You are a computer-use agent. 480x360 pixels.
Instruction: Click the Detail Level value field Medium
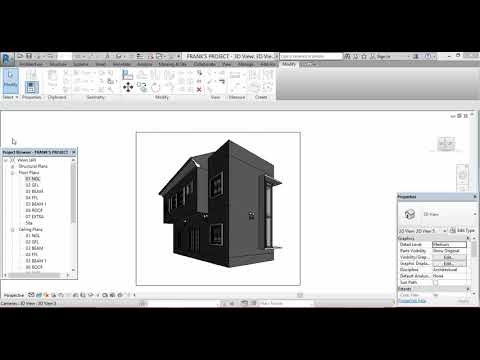pyautogui.click(x=449, y=245)
